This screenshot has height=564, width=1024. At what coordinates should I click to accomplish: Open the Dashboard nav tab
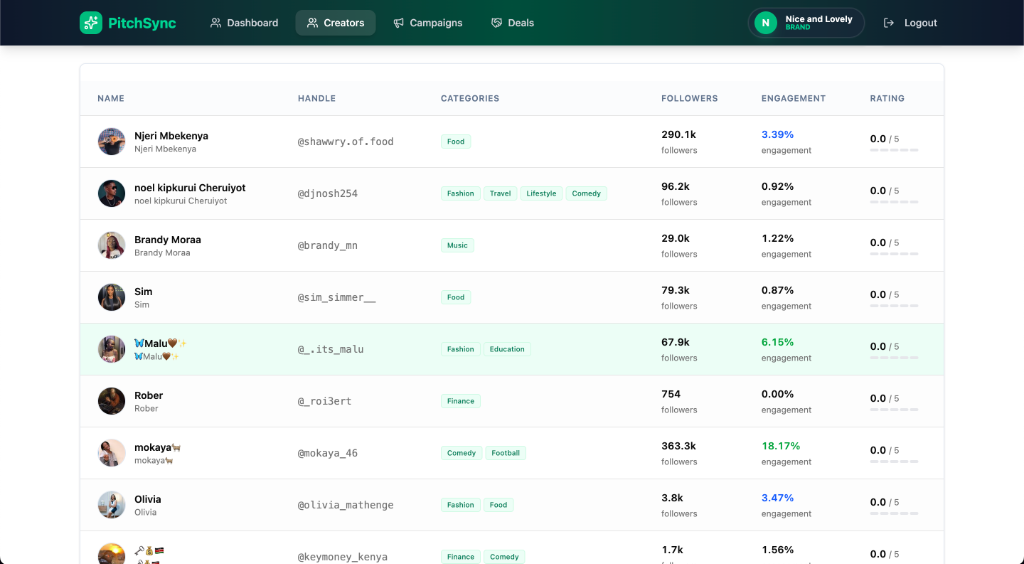tap(244, 23)
